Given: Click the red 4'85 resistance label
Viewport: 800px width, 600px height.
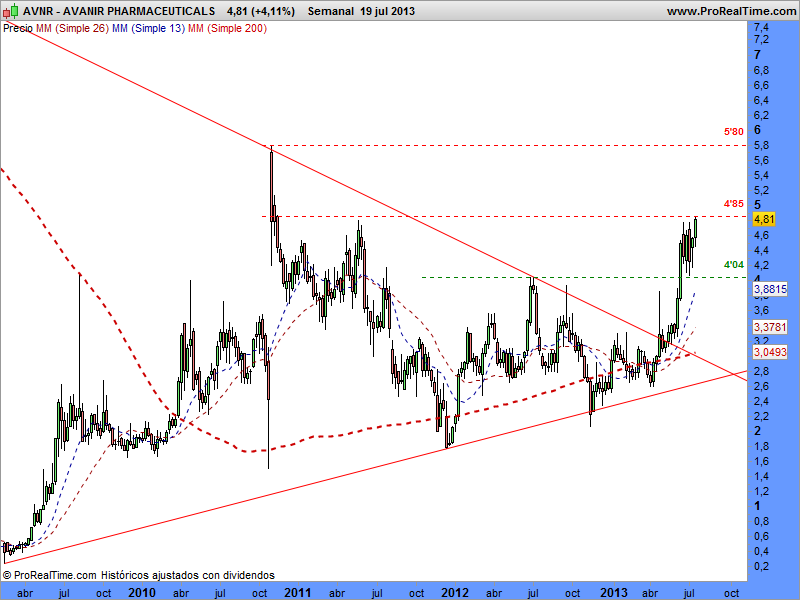Looking at the screenshot, I should (x=734, y=204).
